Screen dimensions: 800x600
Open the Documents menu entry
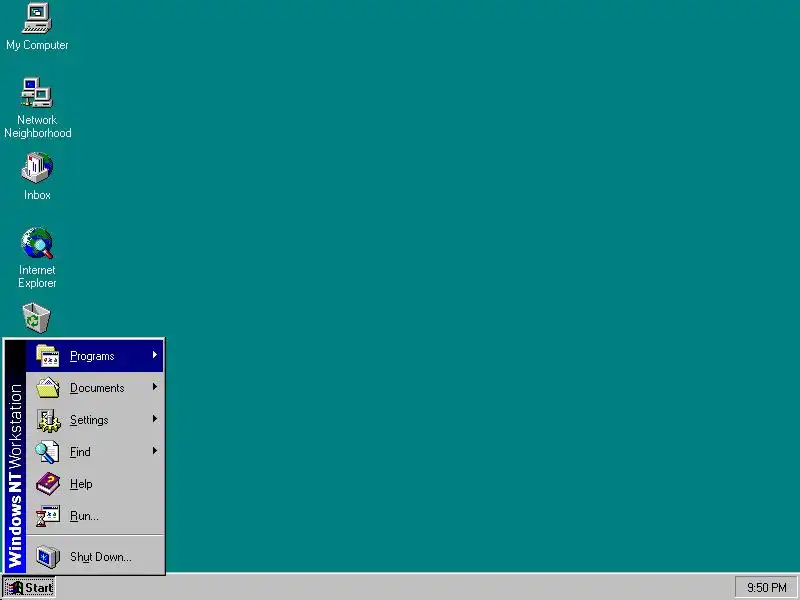pyautogui.click(x=95, y=388)
